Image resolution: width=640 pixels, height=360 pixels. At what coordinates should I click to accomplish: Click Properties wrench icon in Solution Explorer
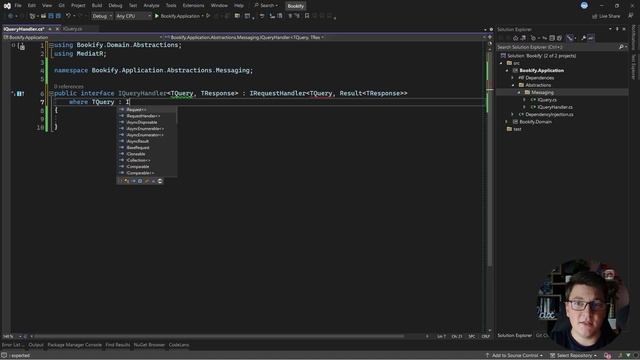point(583,38)
